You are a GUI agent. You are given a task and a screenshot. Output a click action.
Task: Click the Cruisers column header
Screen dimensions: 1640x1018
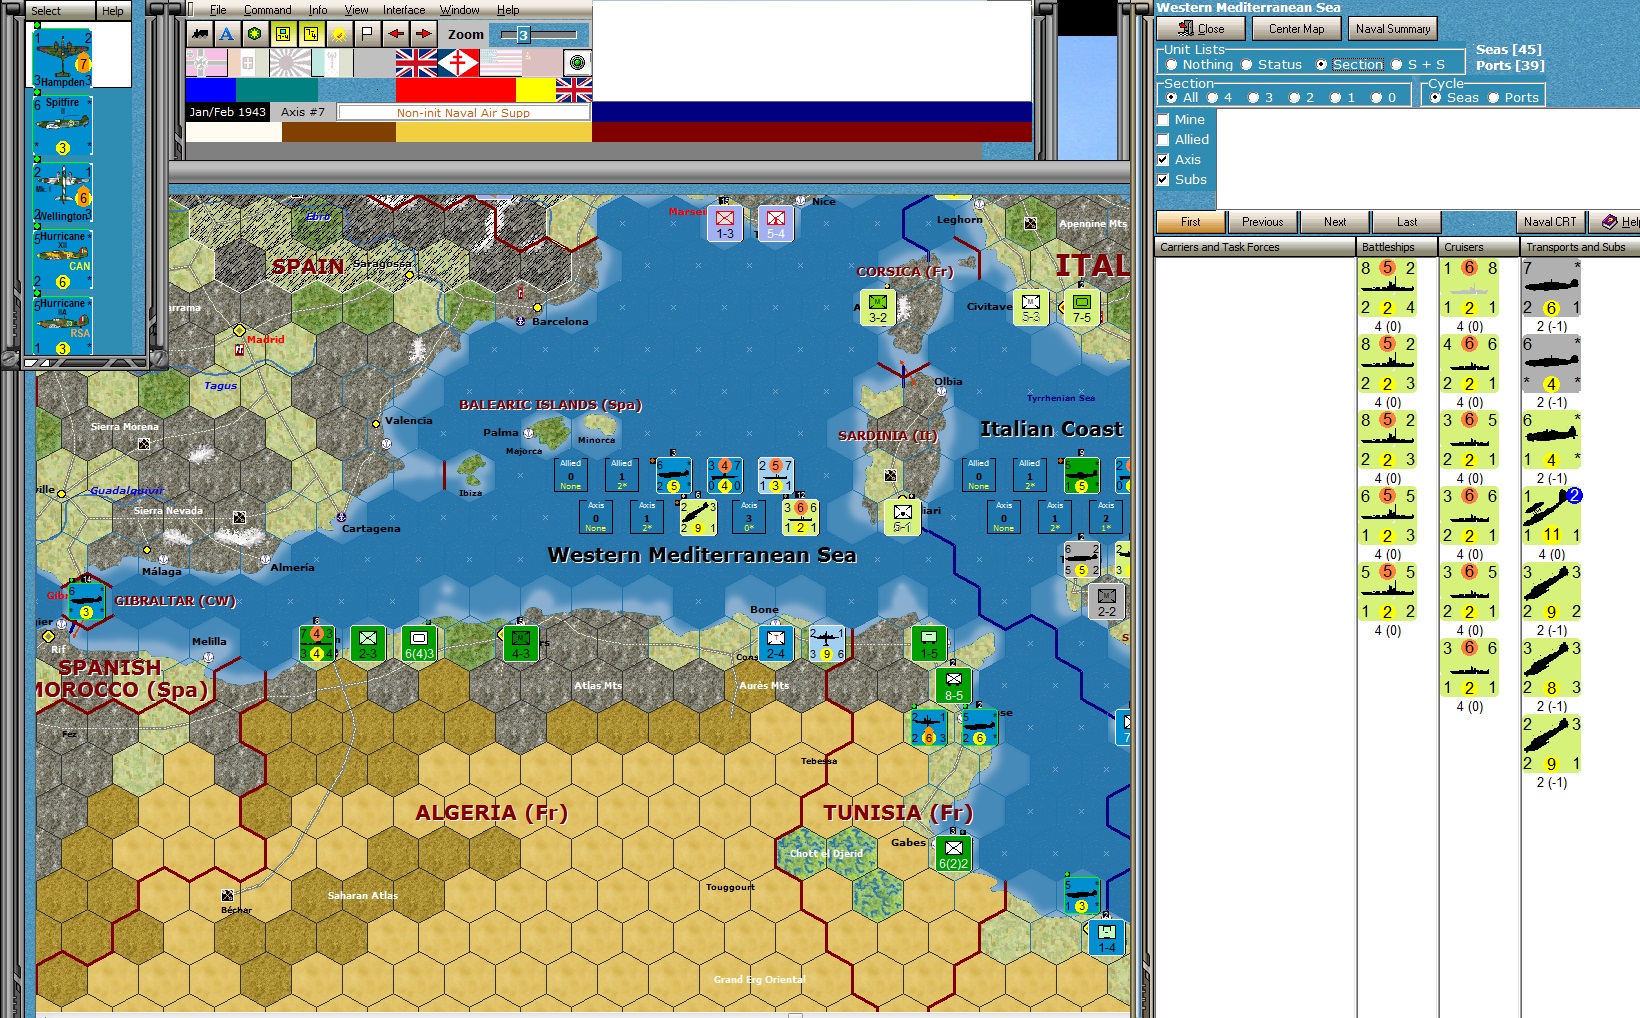click(1478, 247)
